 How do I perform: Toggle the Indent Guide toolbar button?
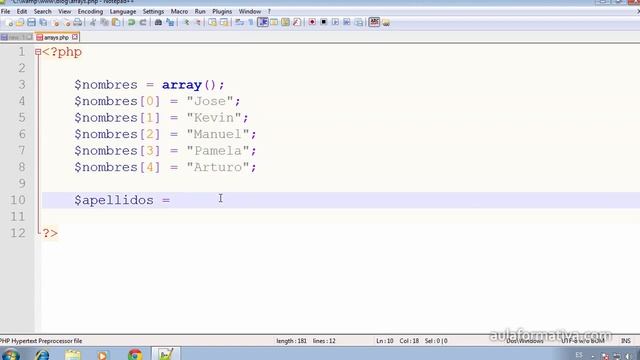coord(262,22)
